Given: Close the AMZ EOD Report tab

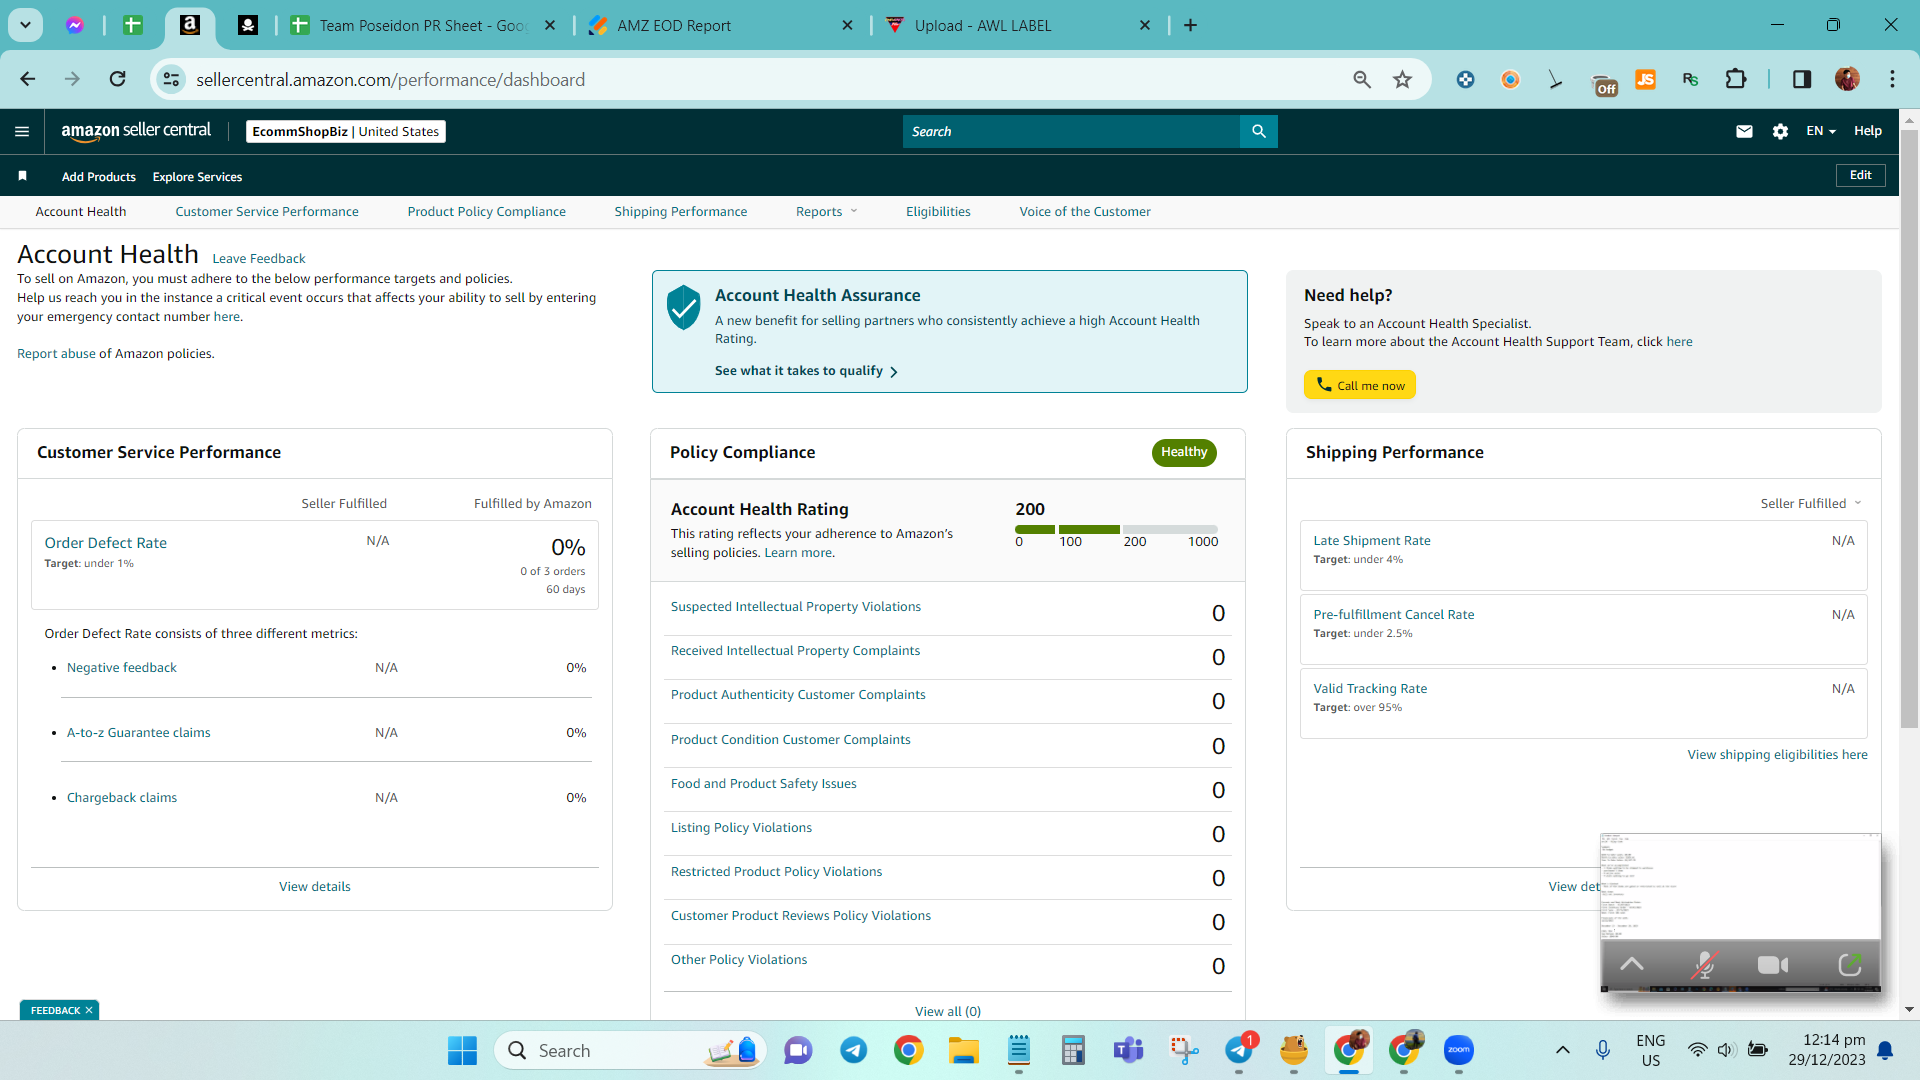Looking at the screenshot, I should [847, 25].
